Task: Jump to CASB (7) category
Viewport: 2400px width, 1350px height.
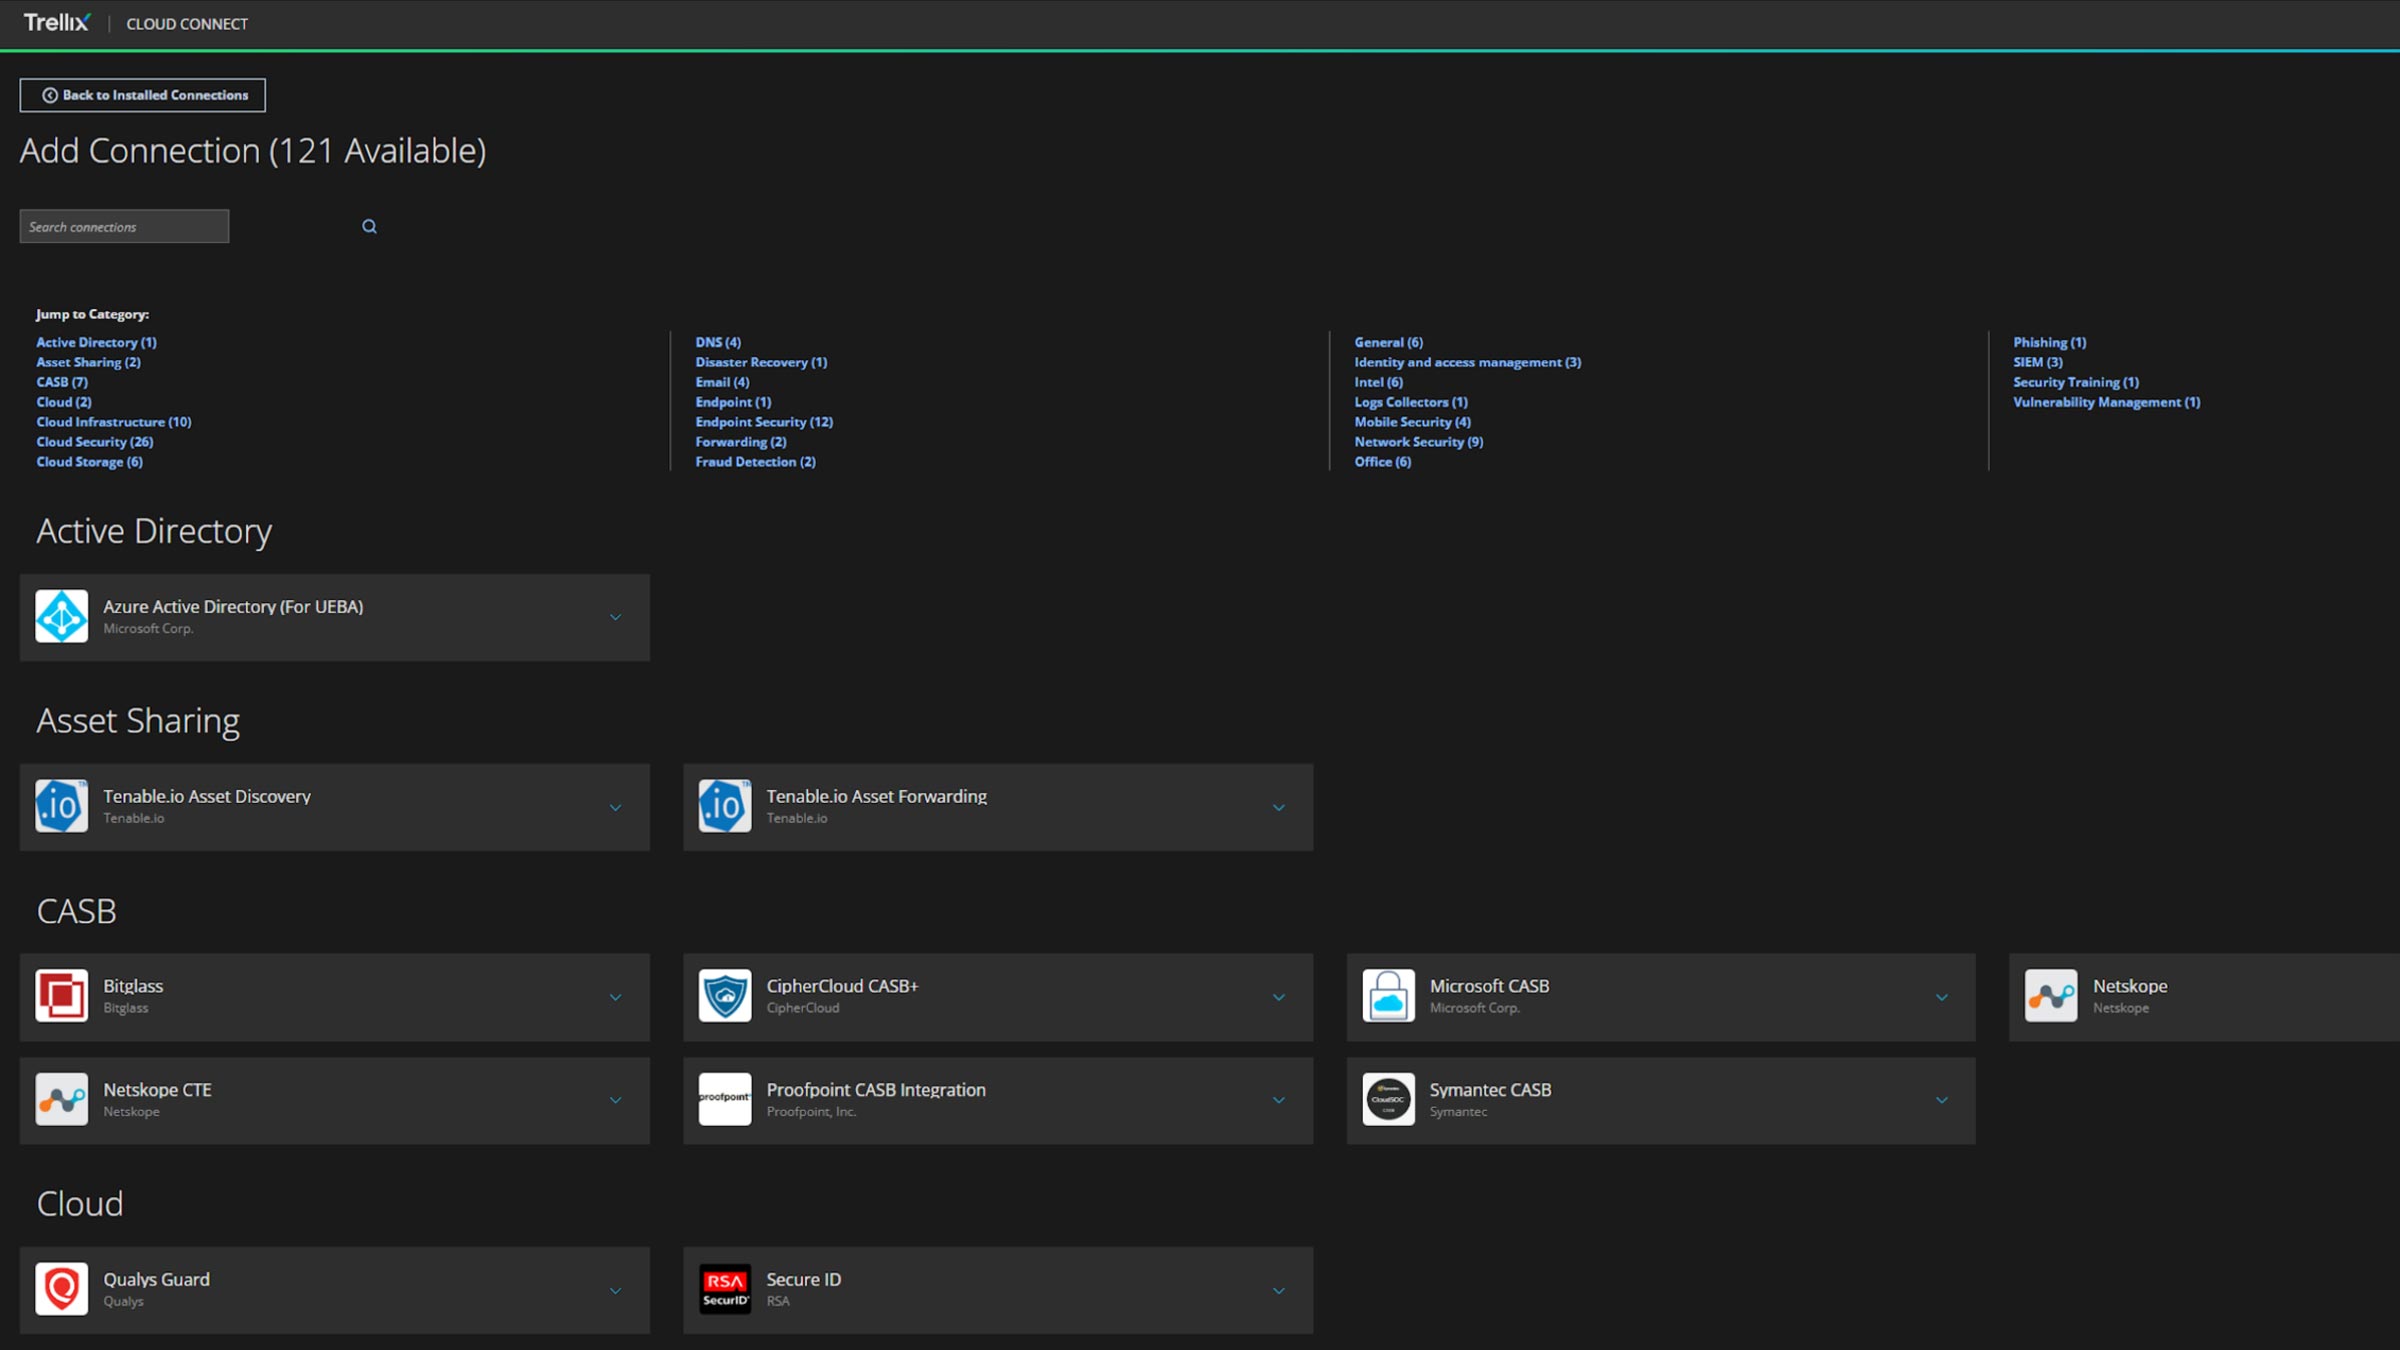Action: pyautogui.click(x=62, y=382)
